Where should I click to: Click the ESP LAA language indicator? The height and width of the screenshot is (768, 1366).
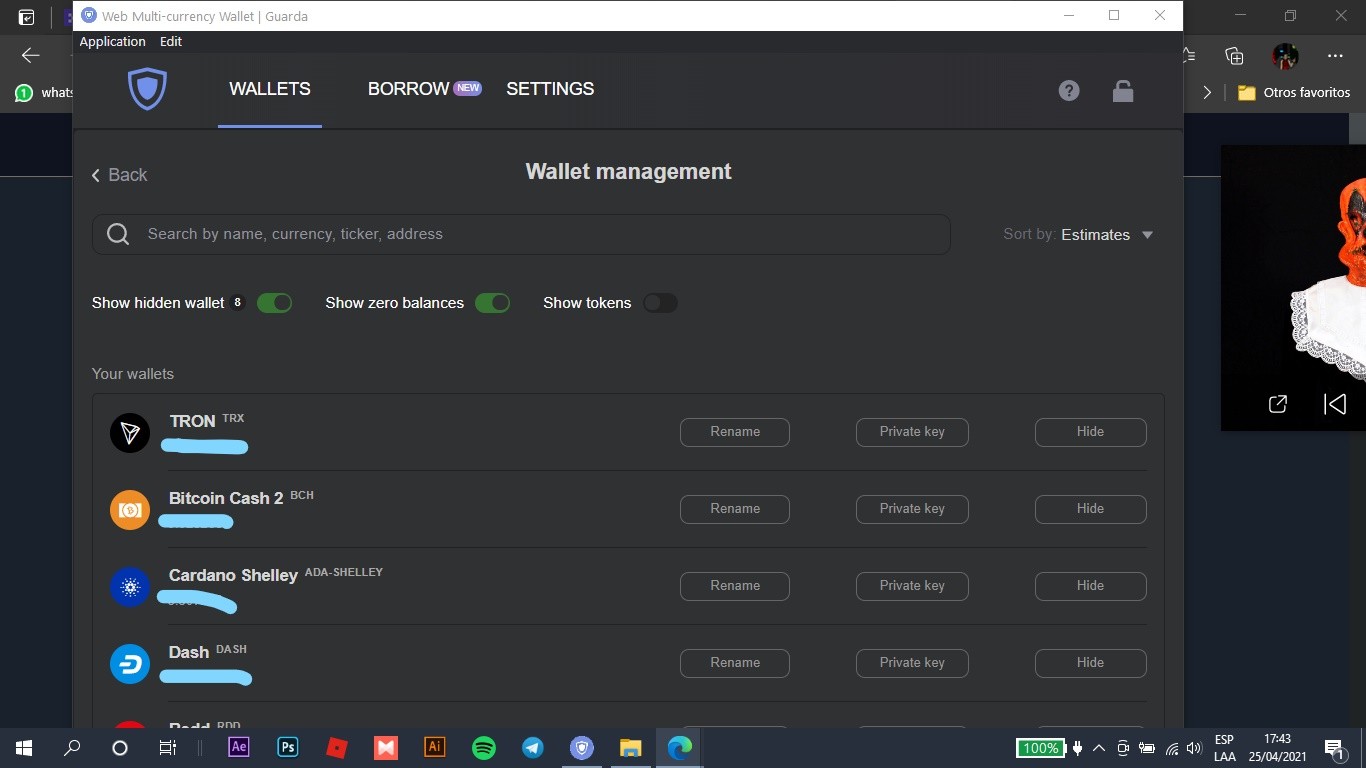point(1224,748)
